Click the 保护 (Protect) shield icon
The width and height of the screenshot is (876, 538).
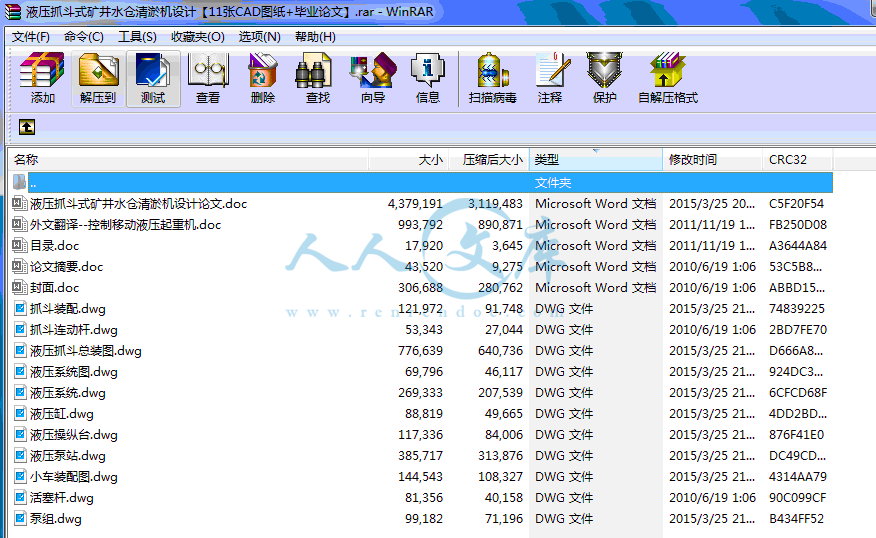(604, 70)
